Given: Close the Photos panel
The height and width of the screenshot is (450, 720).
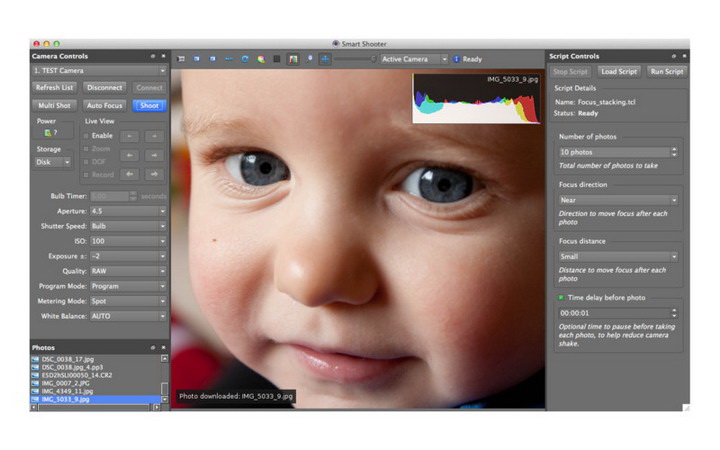Looking at the screenshot, I should point(163,348).
